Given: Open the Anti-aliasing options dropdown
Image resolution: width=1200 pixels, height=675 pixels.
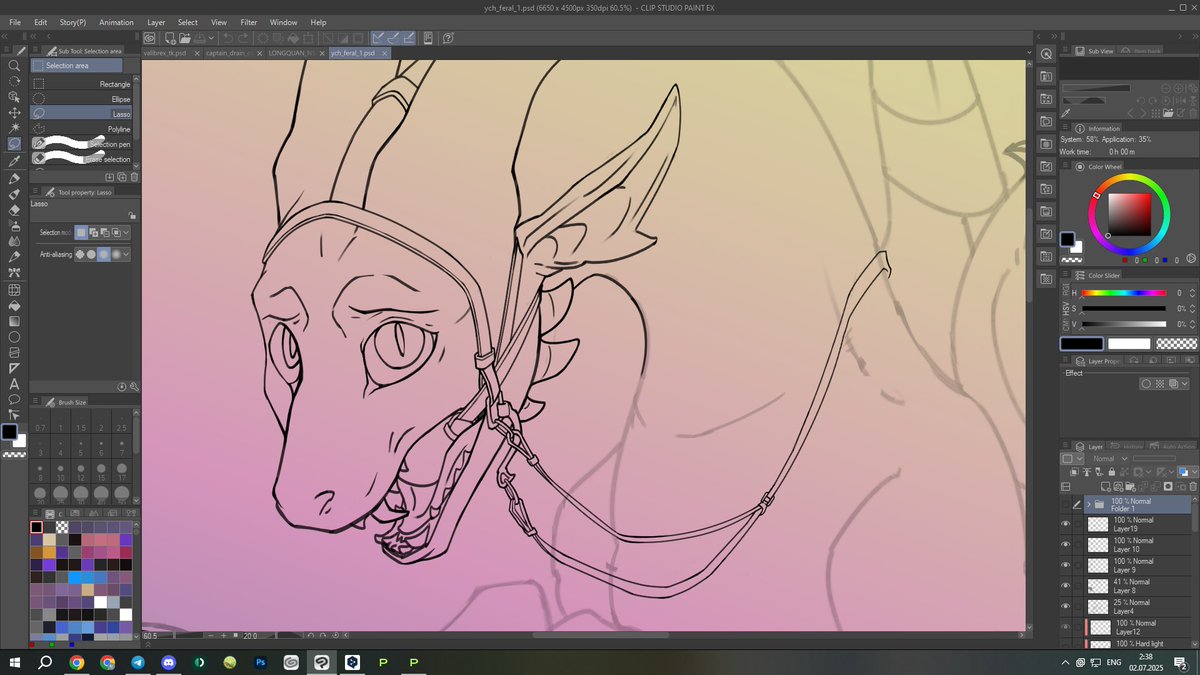Looking at the screenshot, I should click(124, 254).
